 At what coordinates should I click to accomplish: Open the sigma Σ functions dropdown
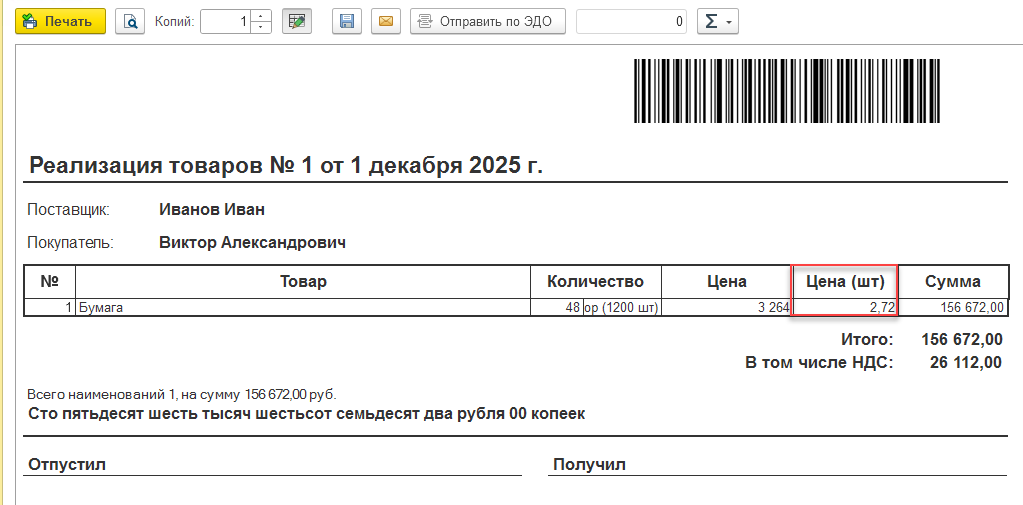716,21
